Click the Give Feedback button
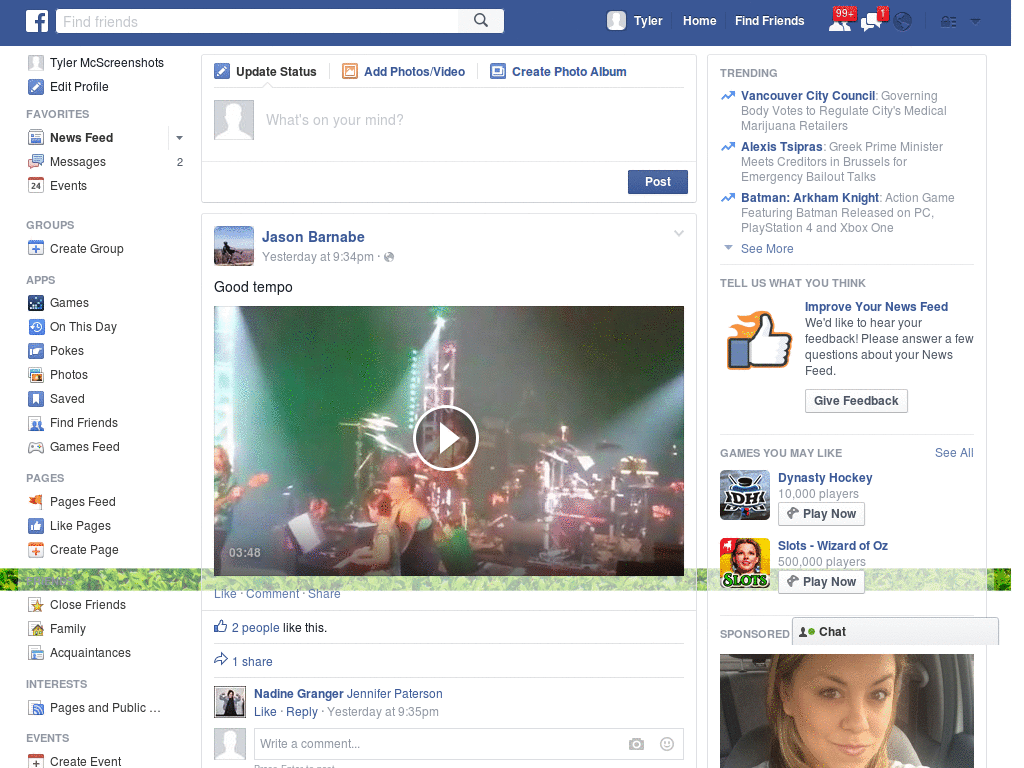This screenshot has width=1024, height=768. tap(856, 401)
